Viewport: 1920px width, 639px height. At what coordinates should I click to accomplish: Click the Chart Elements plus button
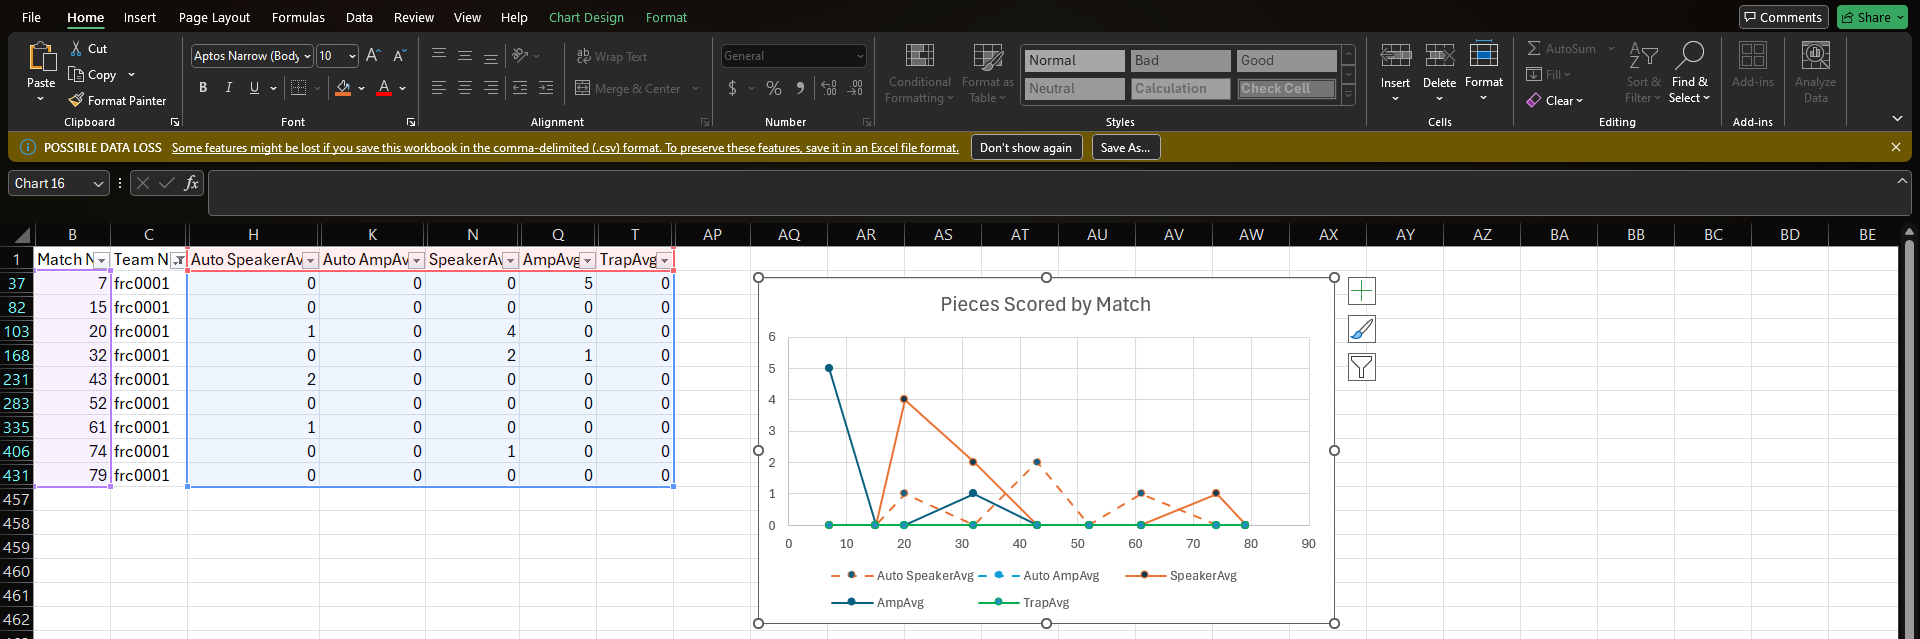[x=1362, y=291]
